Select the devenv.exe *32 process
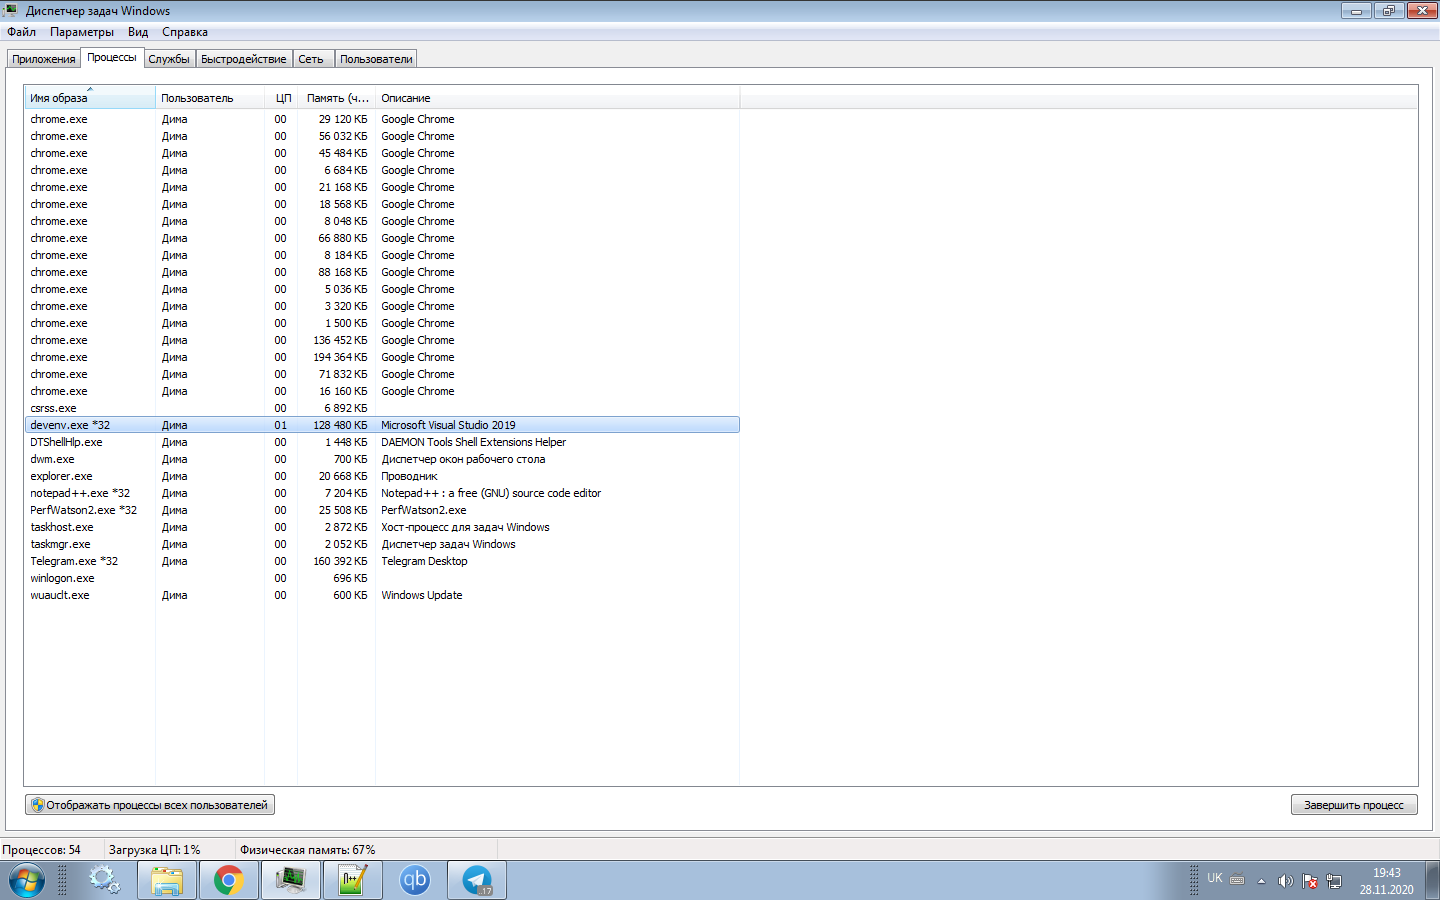 382,425
